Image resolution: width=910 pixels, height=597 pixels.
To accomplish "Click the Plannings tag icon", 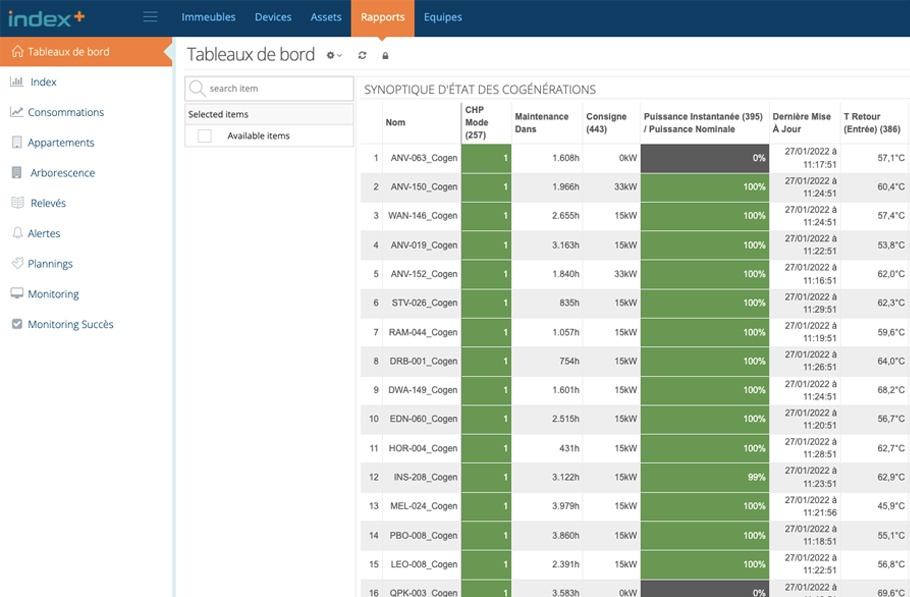I will click(x=17, y=264).
